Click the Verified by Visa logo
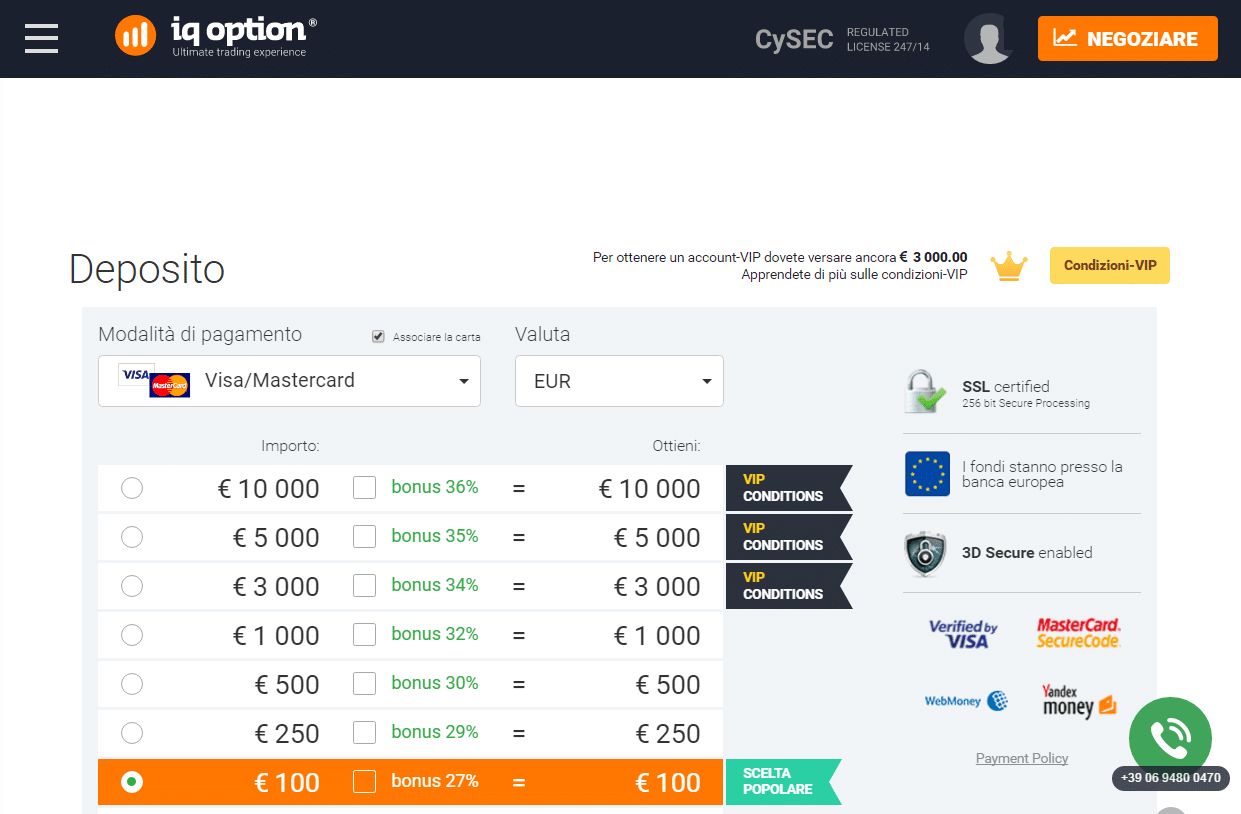This screenshot has height=814, width=1241. 963,634
